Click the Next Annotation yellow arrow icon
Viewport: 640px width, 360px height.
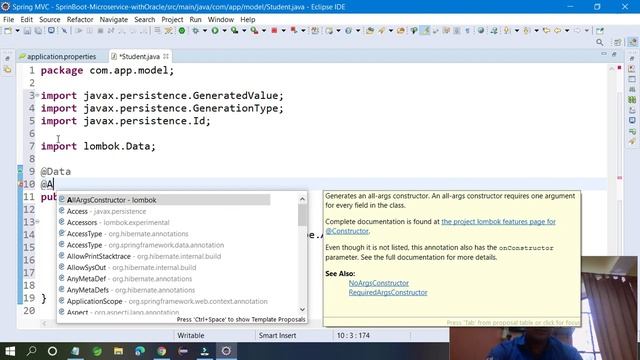[x=507, y=31]
